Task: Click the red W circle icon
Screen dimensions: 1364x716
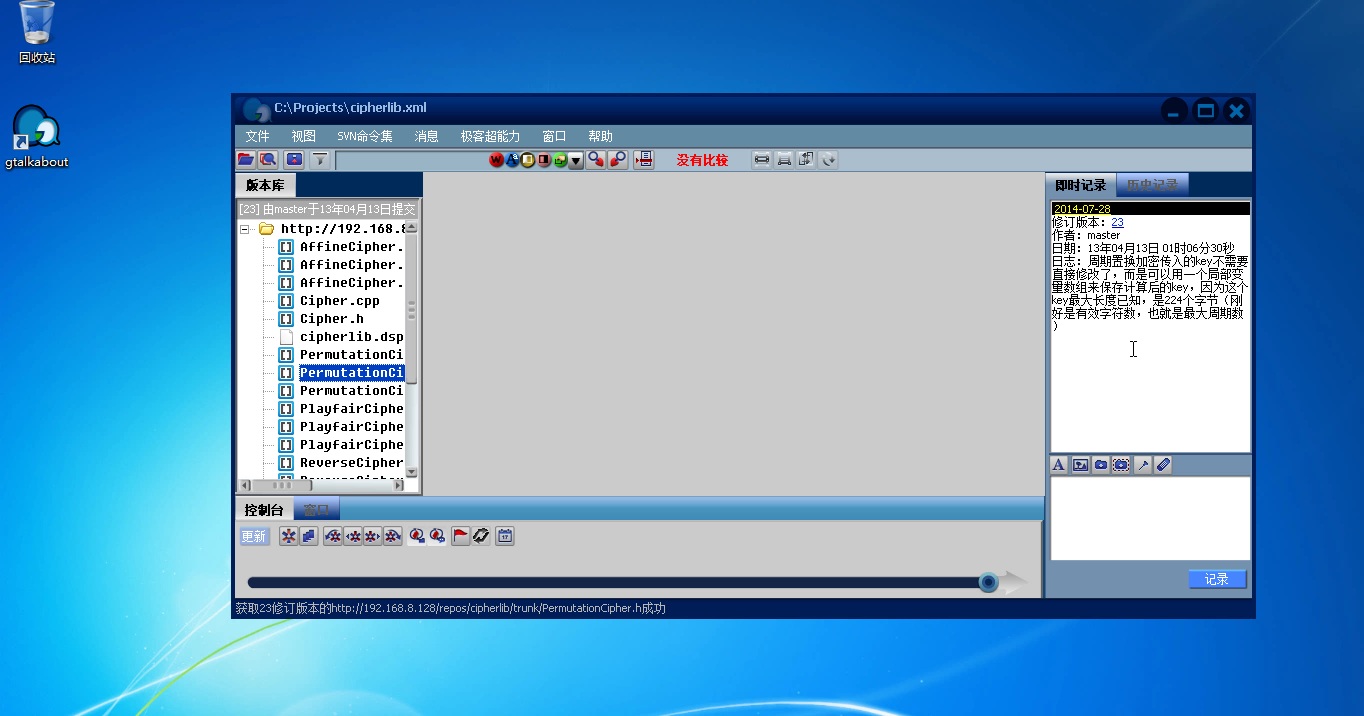Action: (x=497, y=160)
